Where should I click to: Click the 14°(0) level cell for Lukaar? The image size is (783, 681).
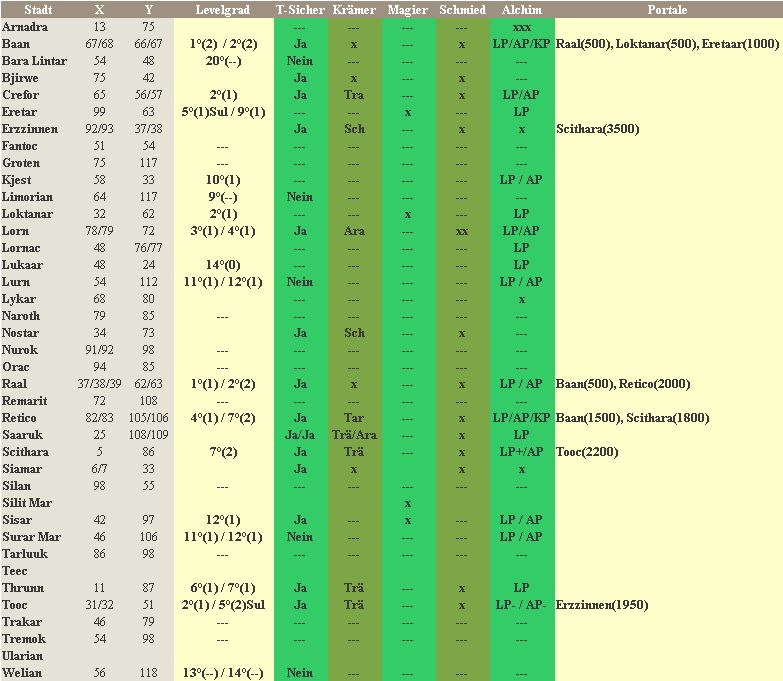[x=222, y=265]
